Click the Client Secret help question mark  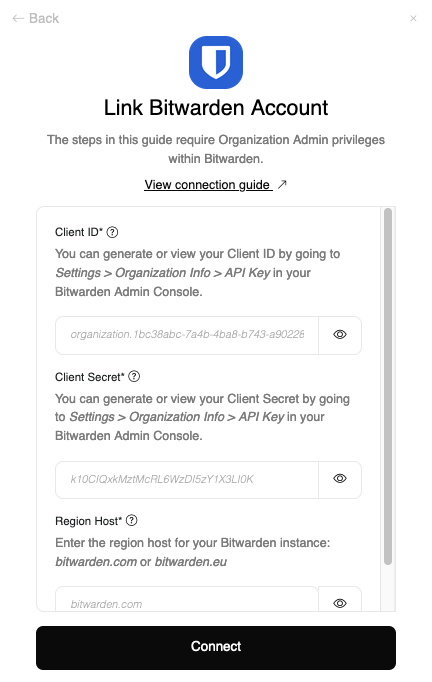[x=134, y=377]
